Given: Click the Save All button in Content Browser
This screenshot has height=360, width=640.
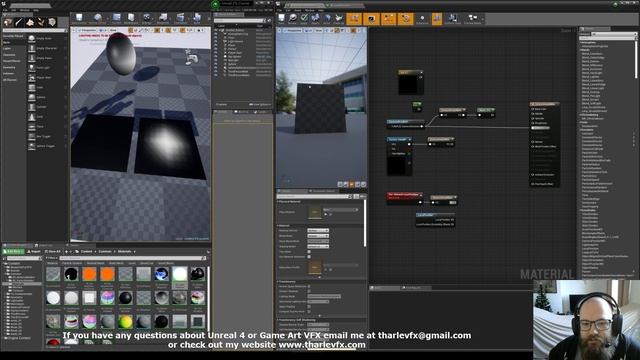Looking at the screenshot, I should (53, 251).
